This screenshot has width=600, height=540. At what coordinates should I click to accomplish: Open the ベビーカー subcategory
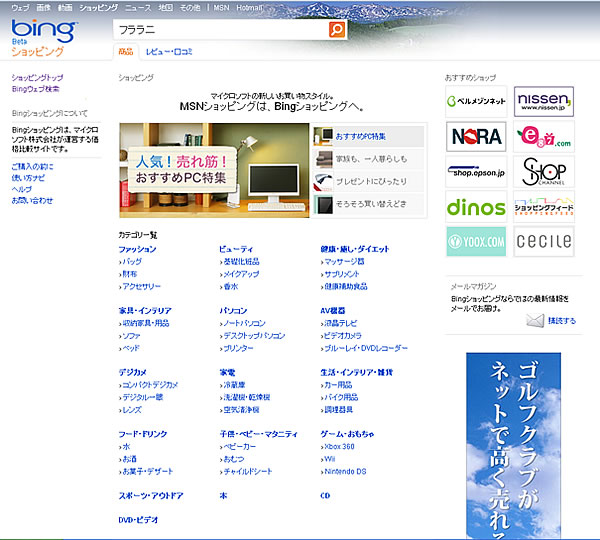pos(240,446)
